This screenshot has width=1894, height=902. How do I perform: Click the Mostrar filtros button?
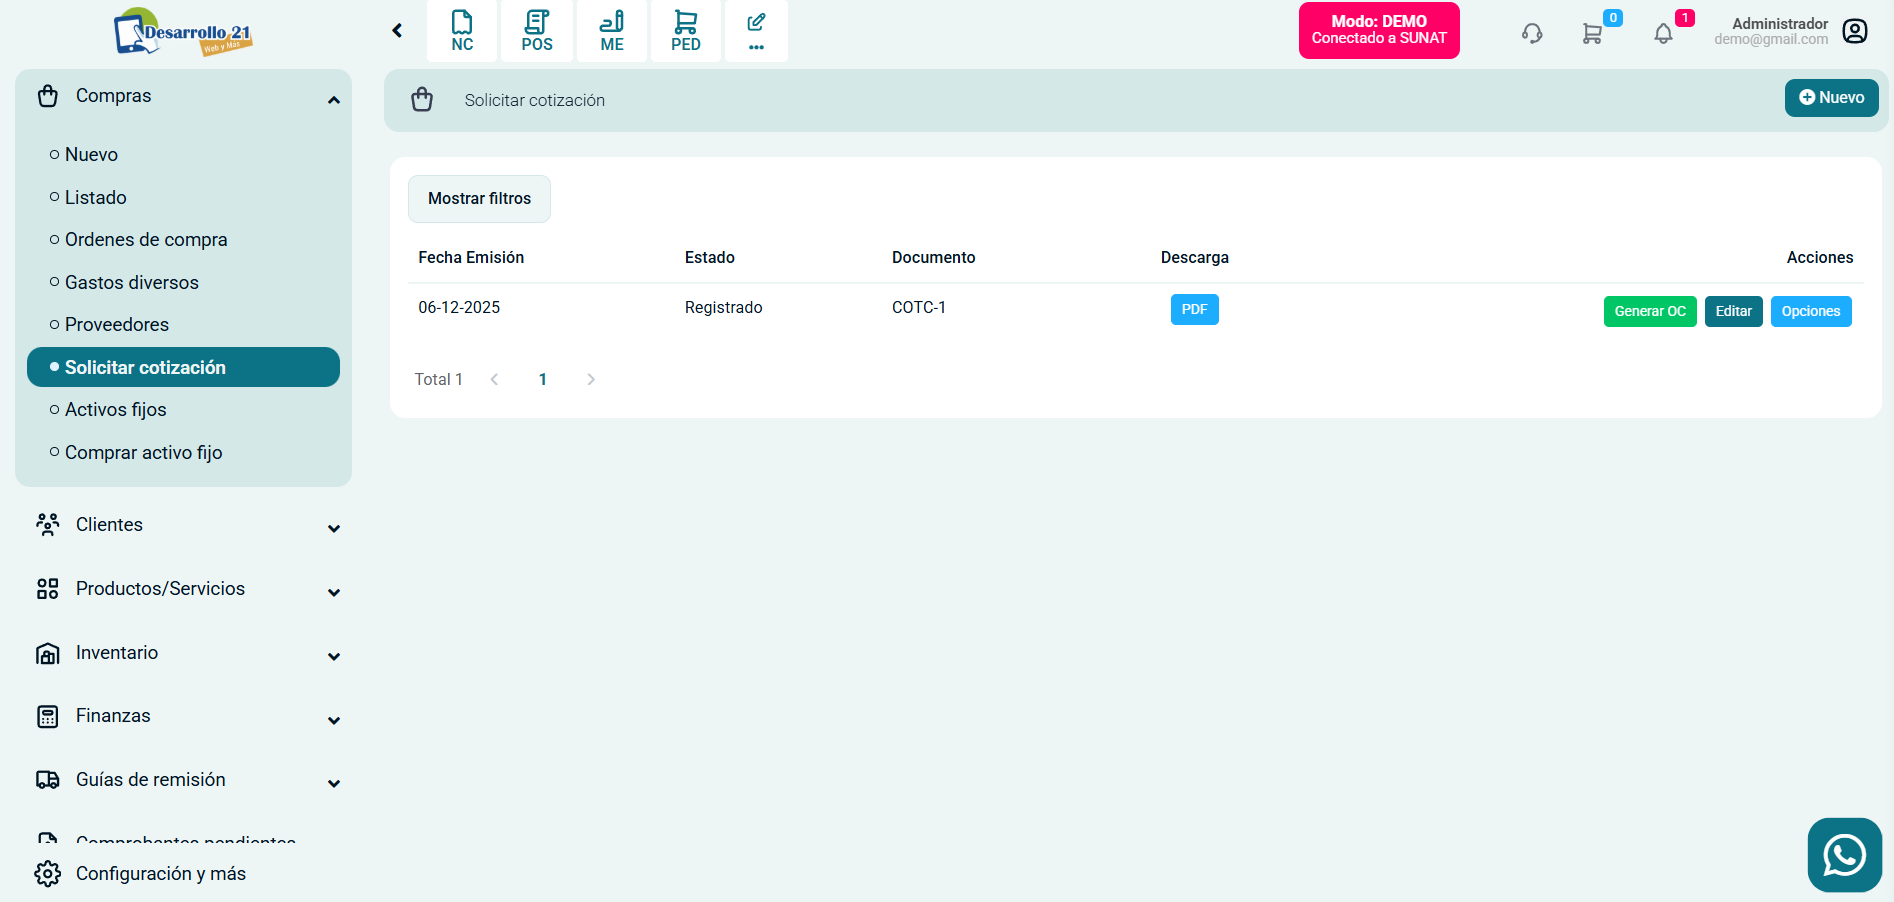479,199
